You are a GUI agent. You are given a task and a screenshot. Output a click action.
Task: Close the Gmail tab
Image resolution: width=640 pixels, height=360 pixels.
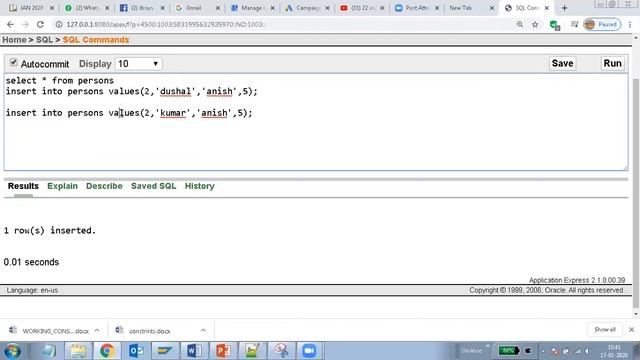218,8
